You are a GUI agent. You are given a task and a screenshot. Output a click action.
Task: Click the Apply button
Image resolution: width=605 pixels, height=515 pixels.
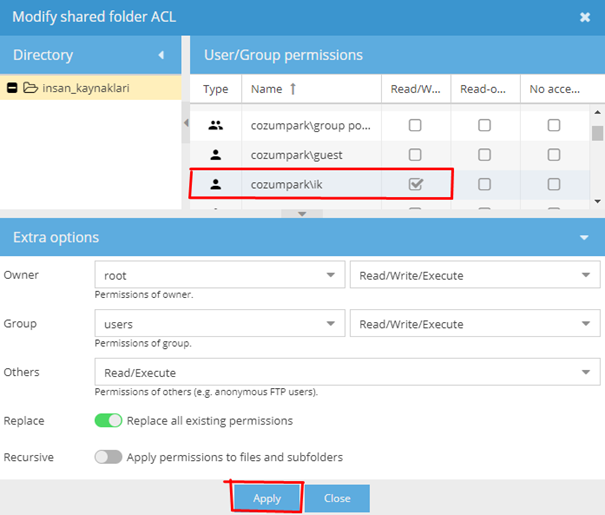tap(267, 498)
